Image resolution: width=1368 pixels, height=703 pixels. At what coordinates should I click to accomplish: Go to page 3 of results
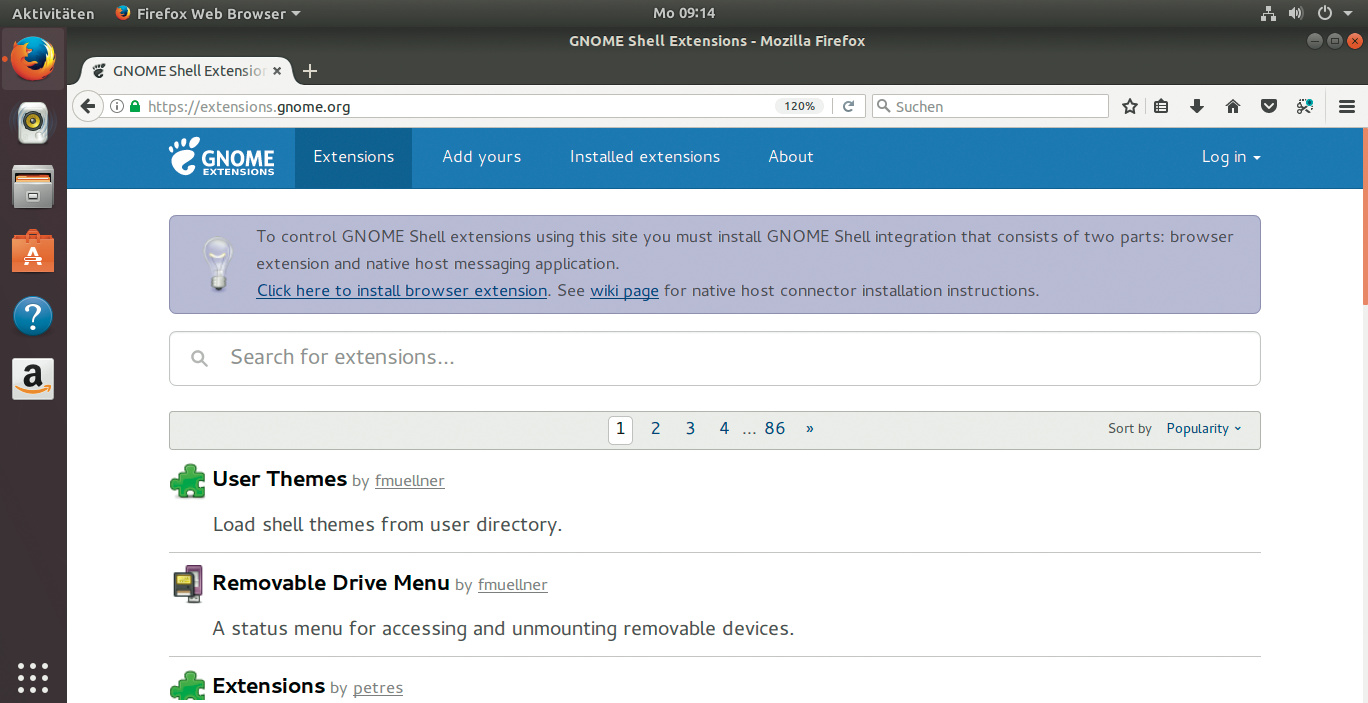690,429
